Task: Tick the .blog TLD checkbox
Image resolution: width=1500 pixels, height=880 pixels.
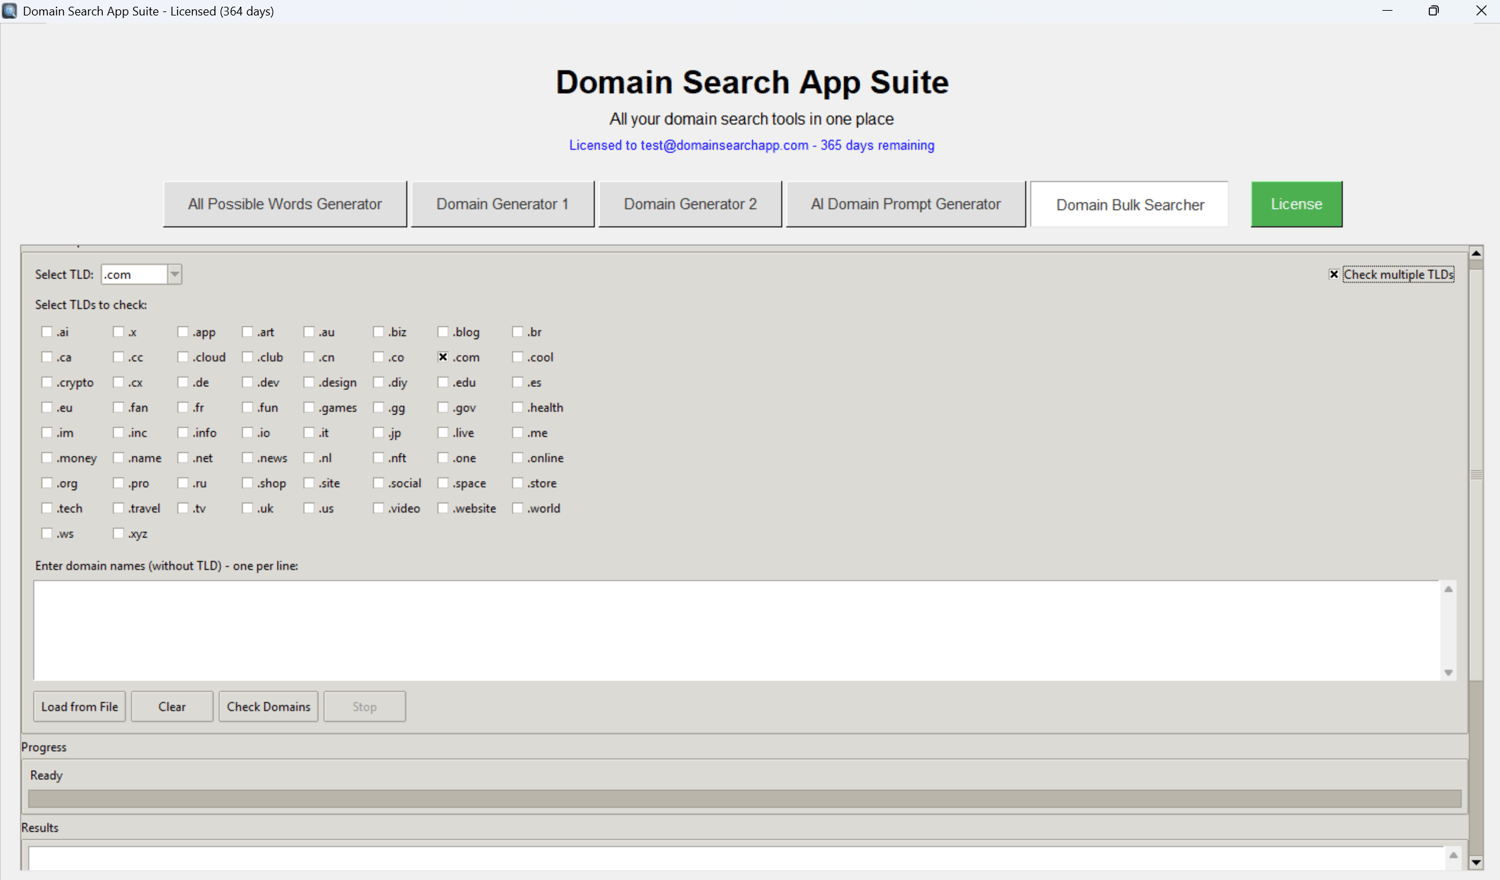Action: coord(443,332)
